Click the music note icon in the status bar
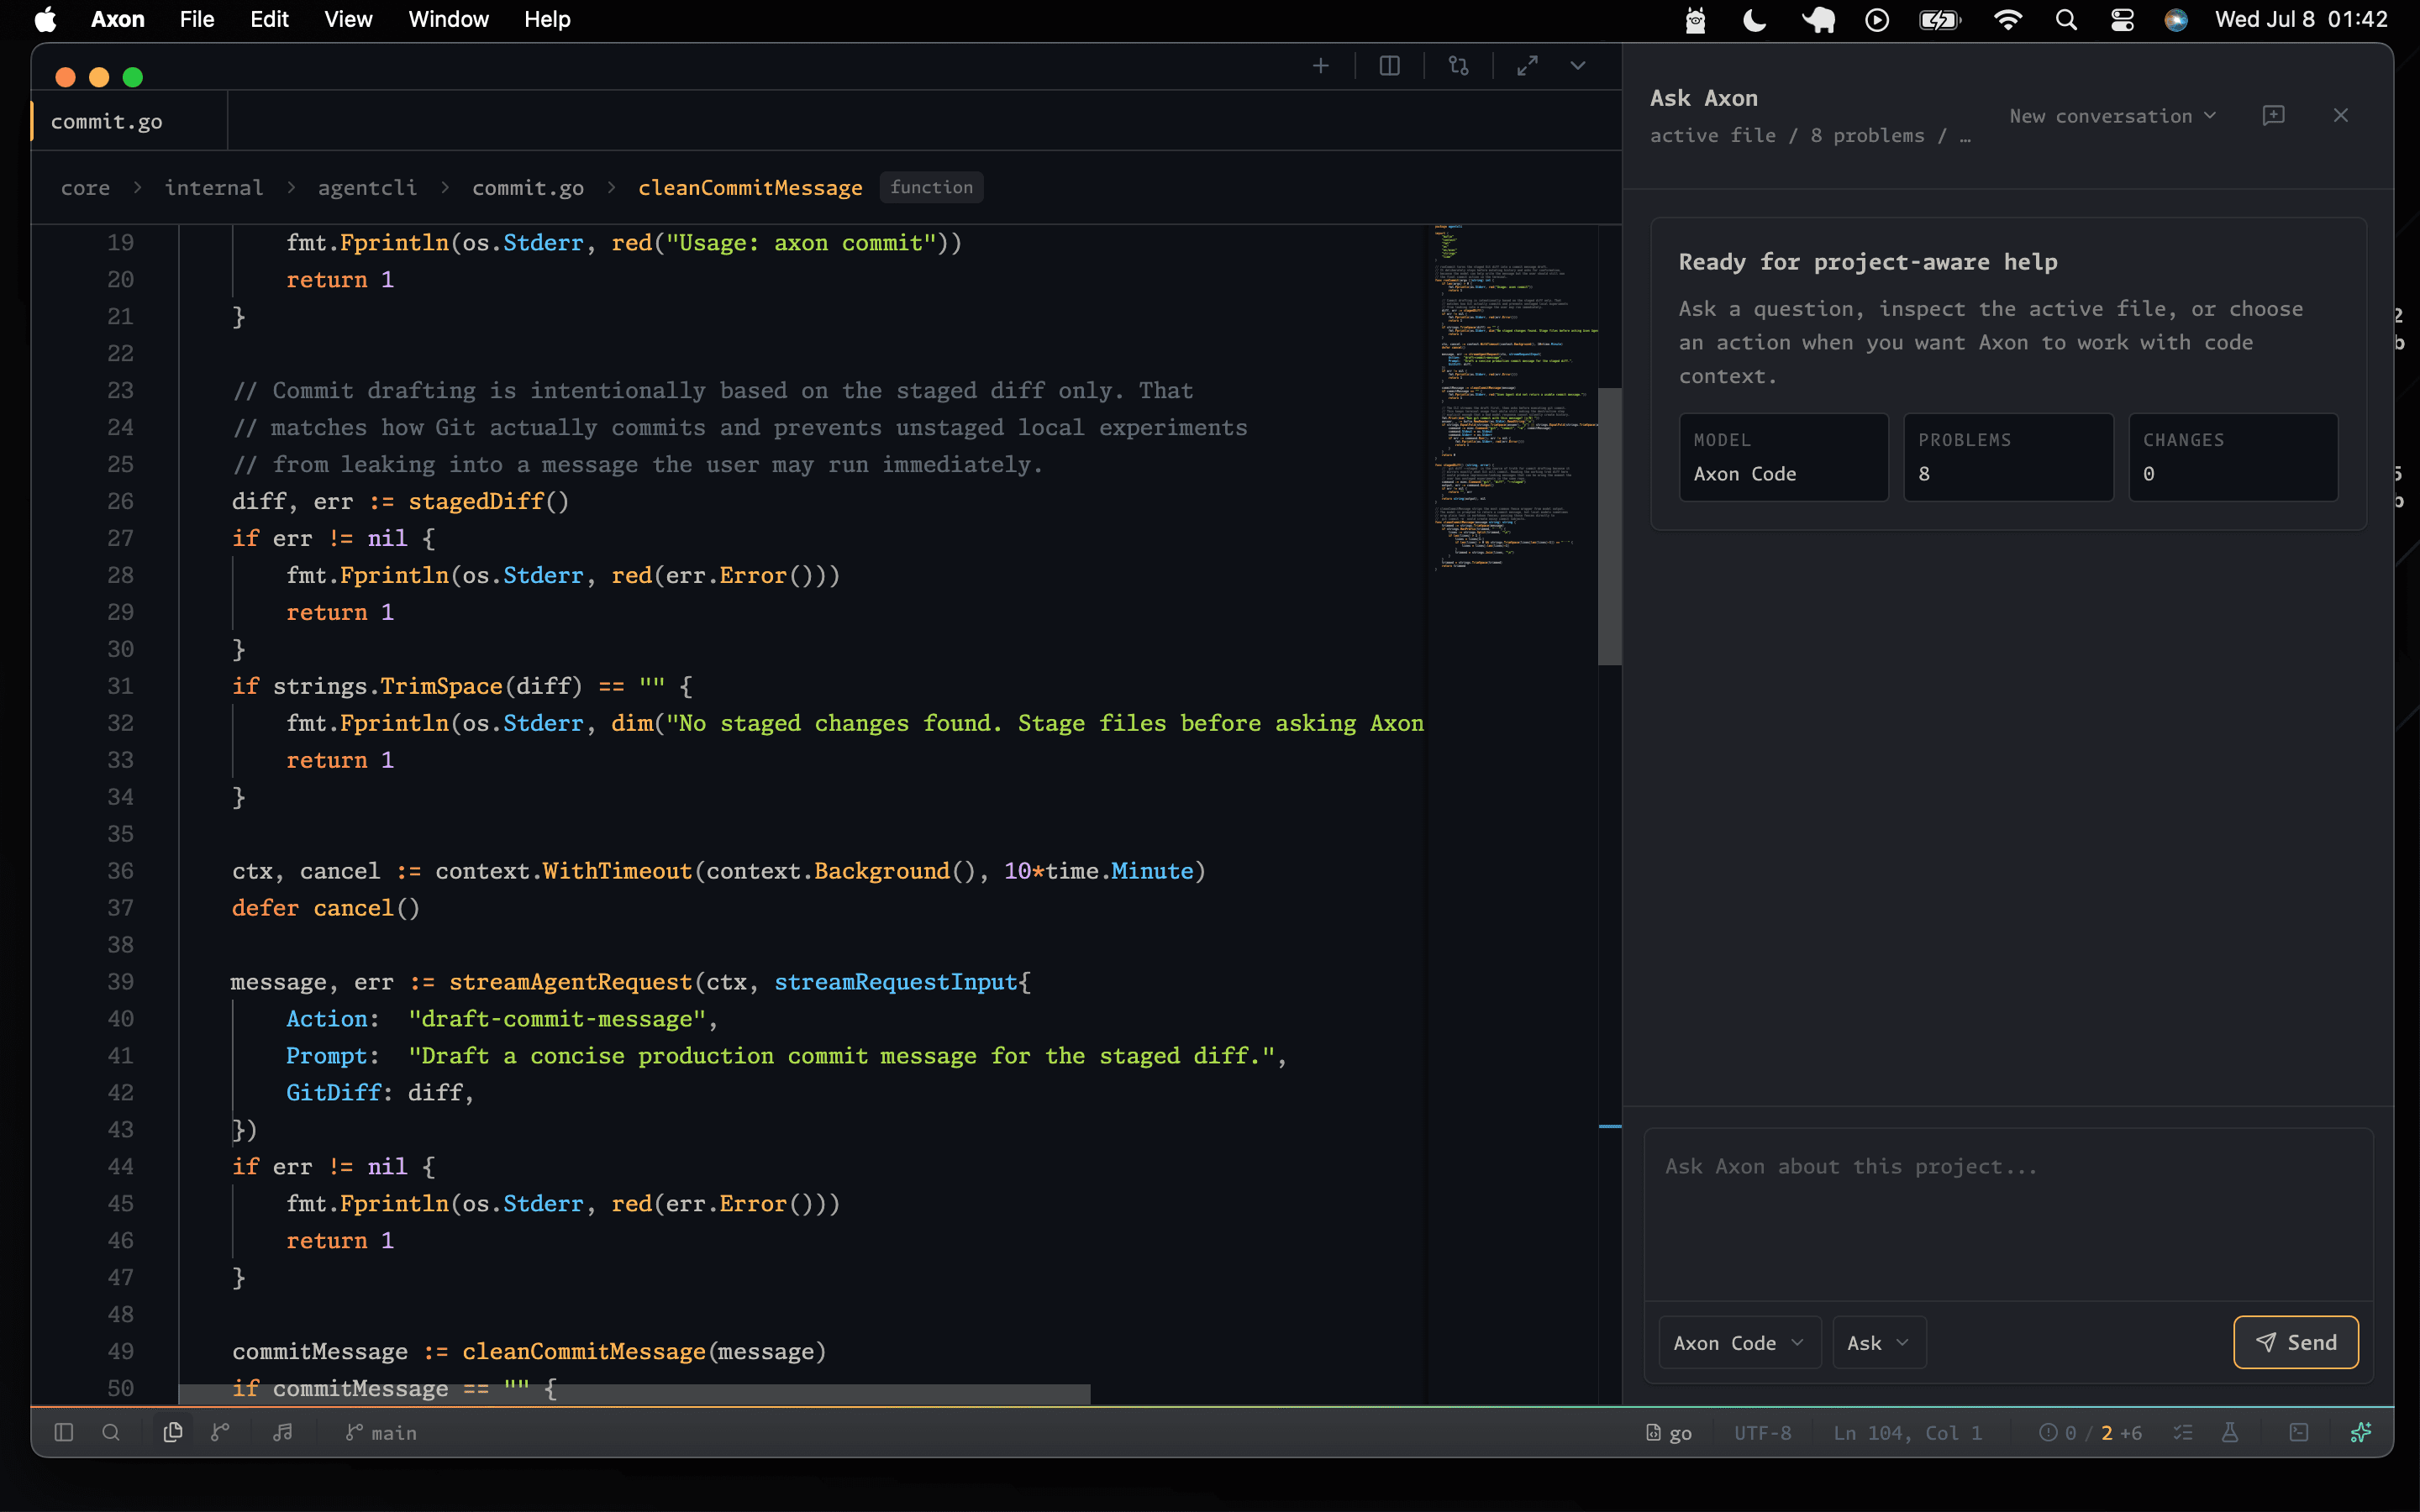The height and width of the screenshot is (1512, 2420). pos(283,1432)
